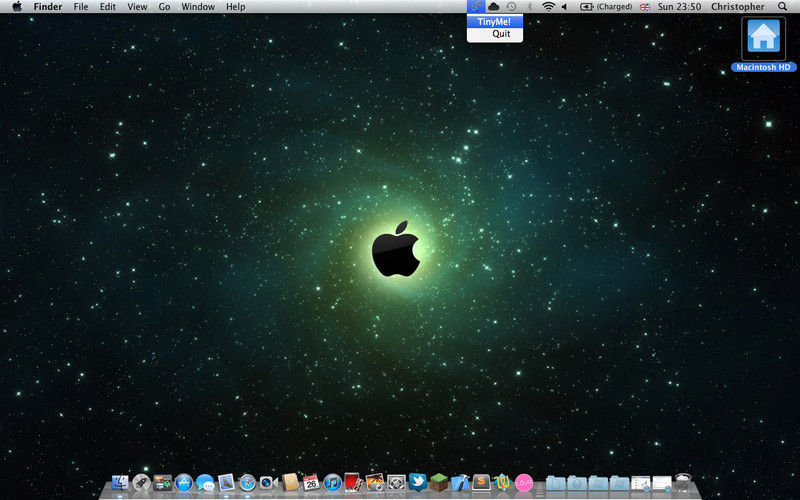Screen dimensions: 800x500
Task: Choose TinyMe! from the dropdown menu
Action: [494, 21]
